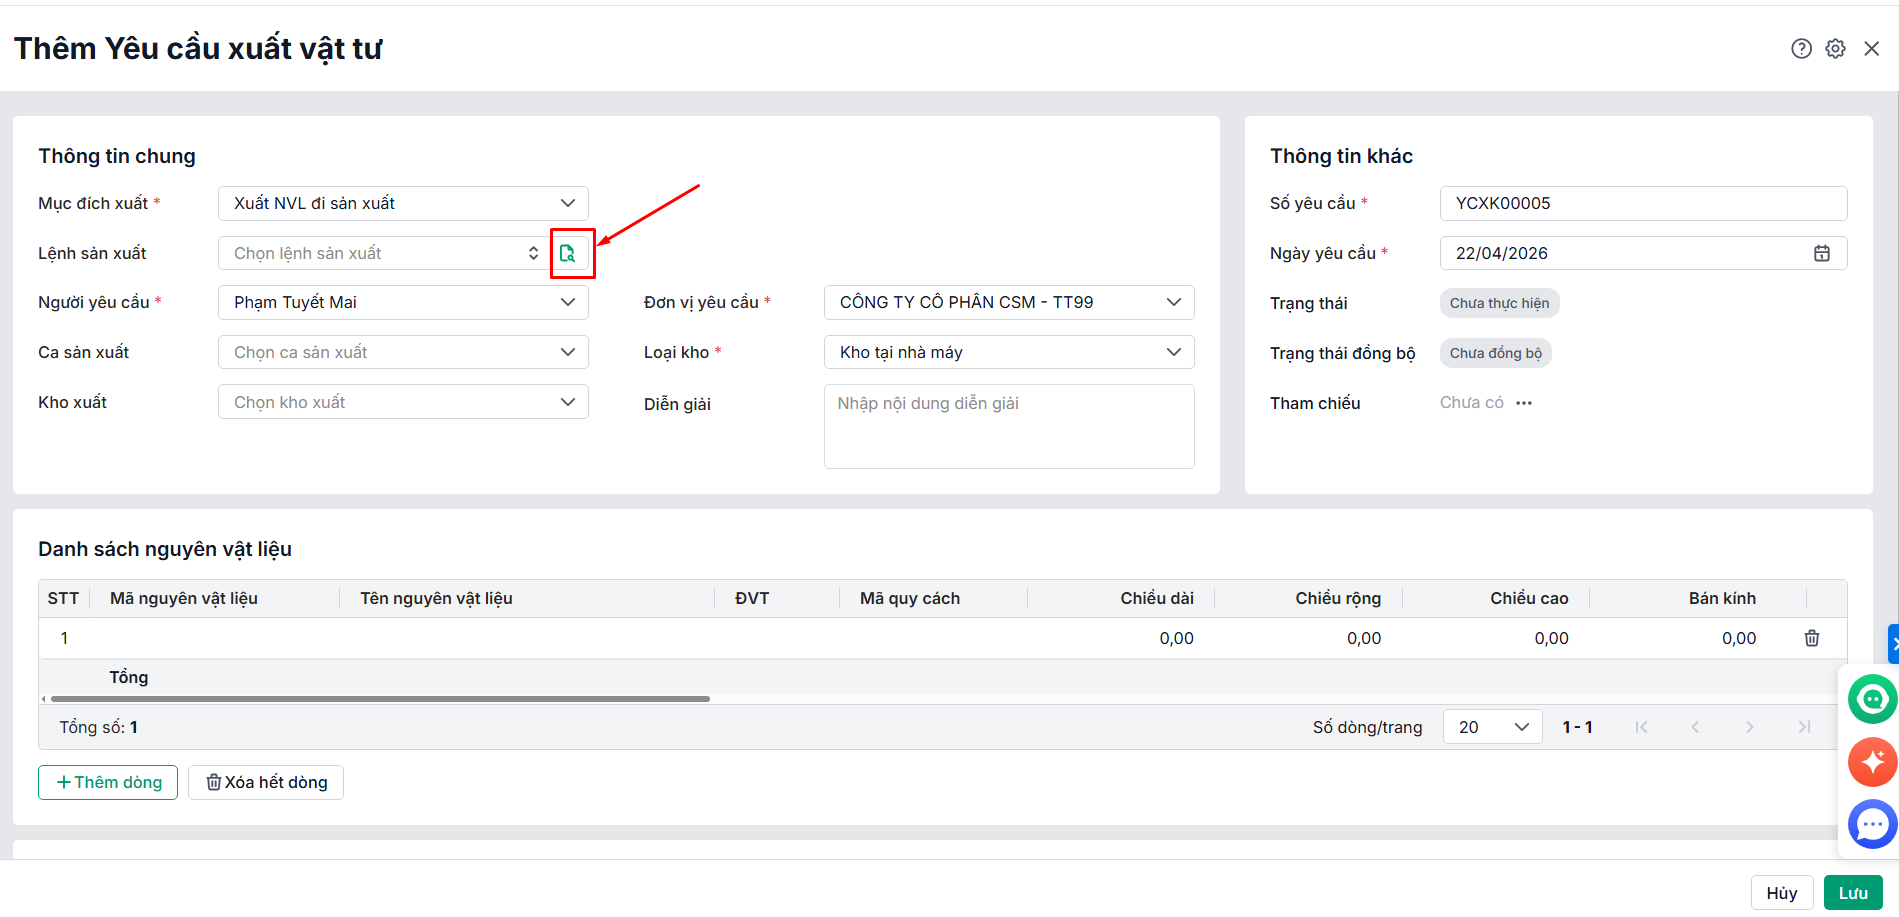Click the help question mark icon
This screenshot has width=1899, height=917.
click(1801, 49)
